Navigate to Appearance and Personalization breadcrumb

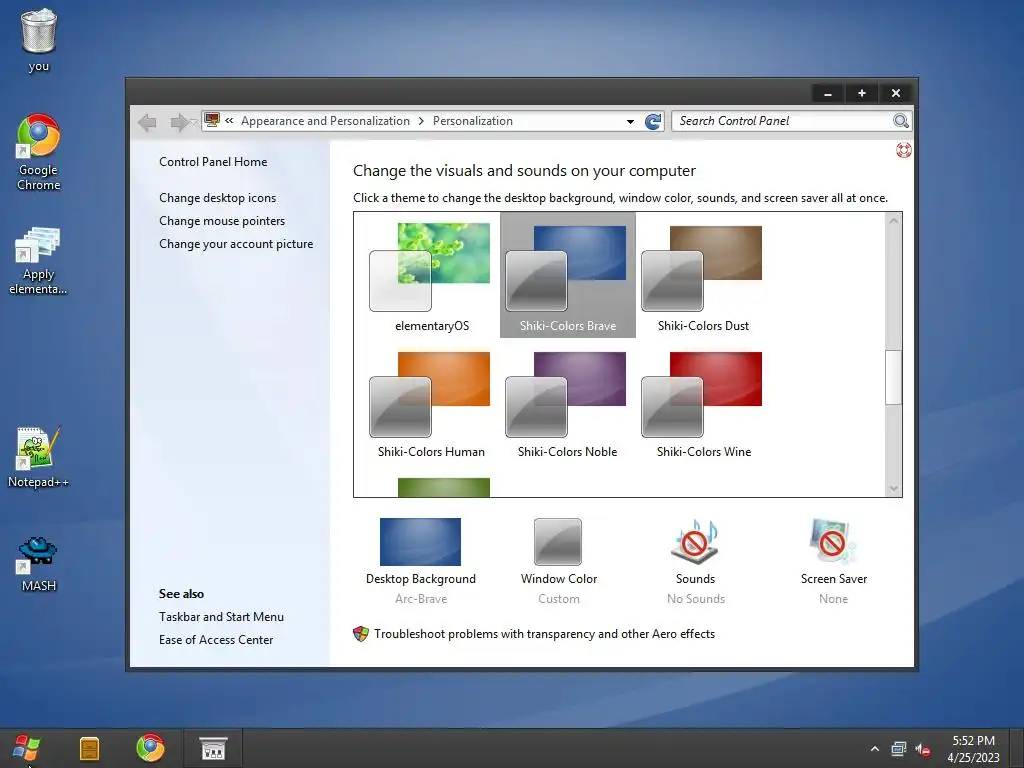325,121
